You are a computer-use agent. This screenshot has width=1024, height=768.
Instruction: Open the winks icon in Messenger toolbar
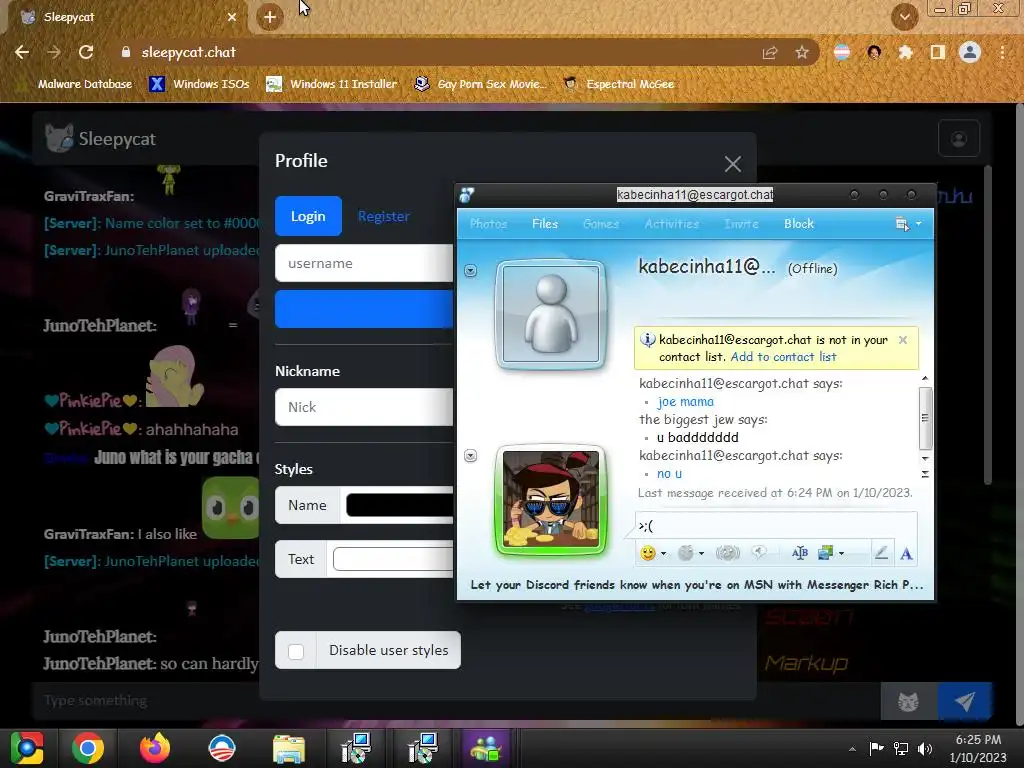click(685, 553)
